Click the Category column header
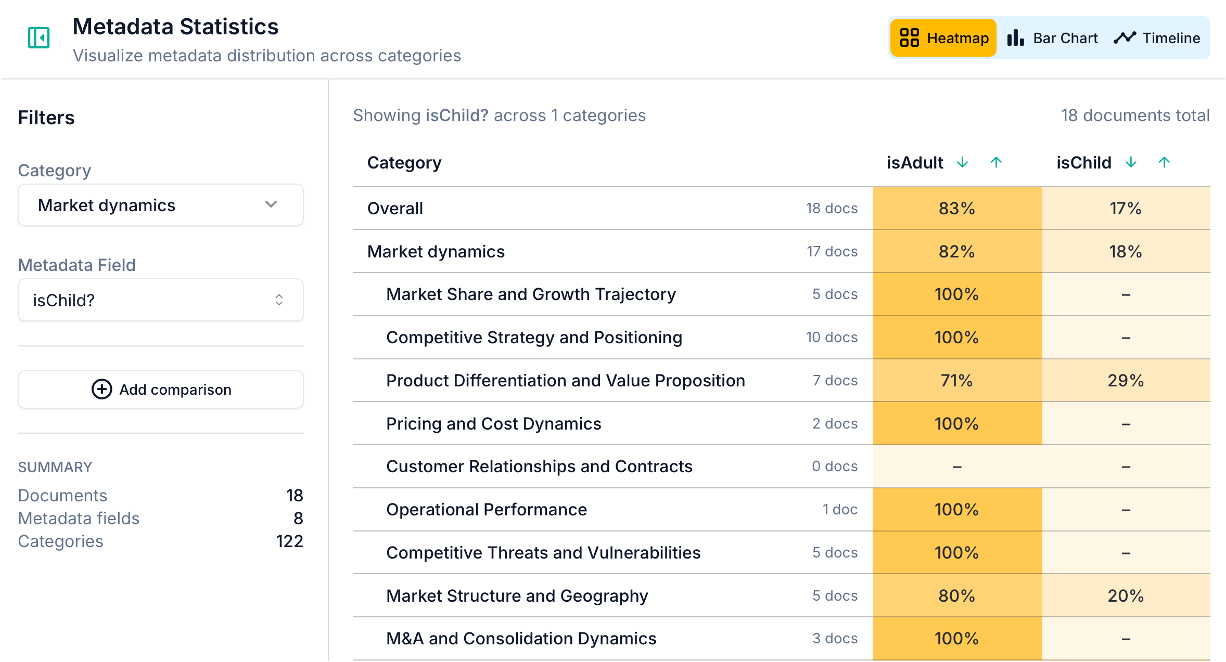 (404, 163)
